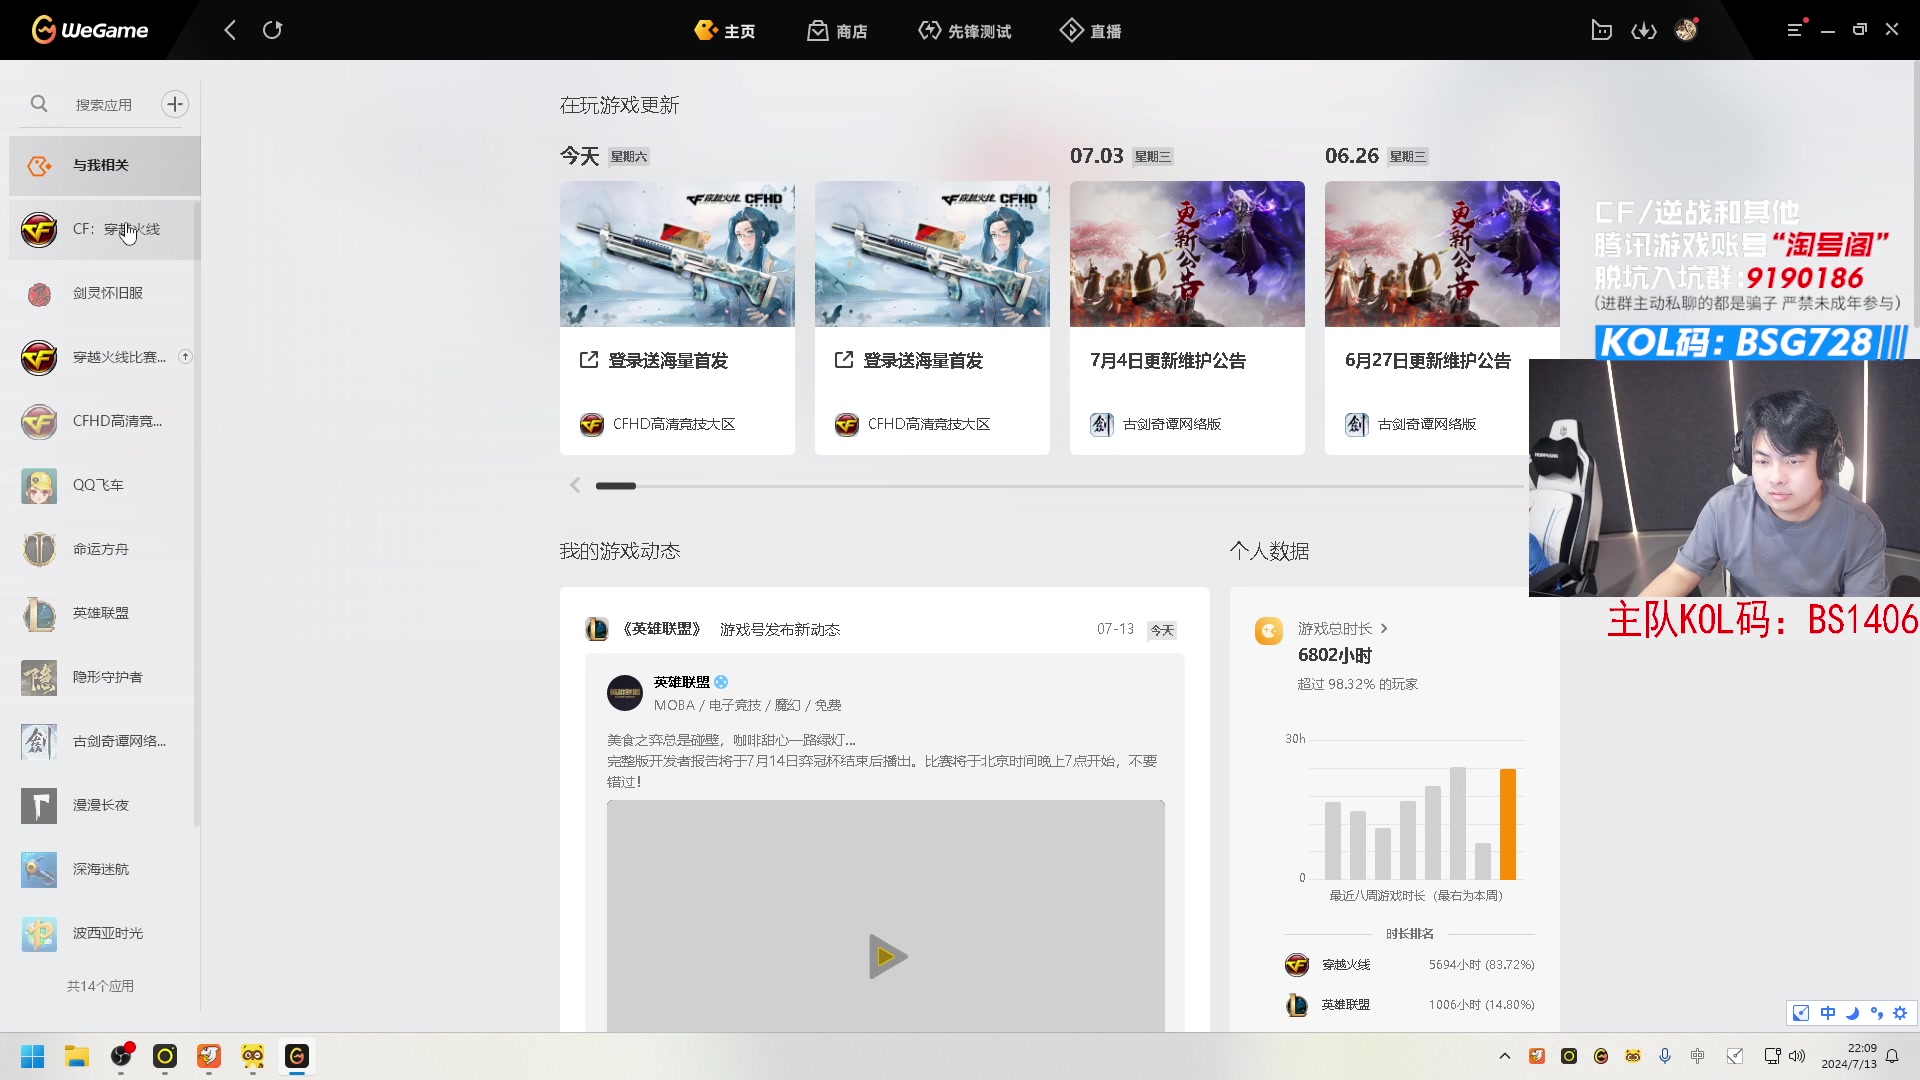1920x1080 pixels.
Task: Toggle the IME moon half-width icon
Action: pos(1852,1013)
